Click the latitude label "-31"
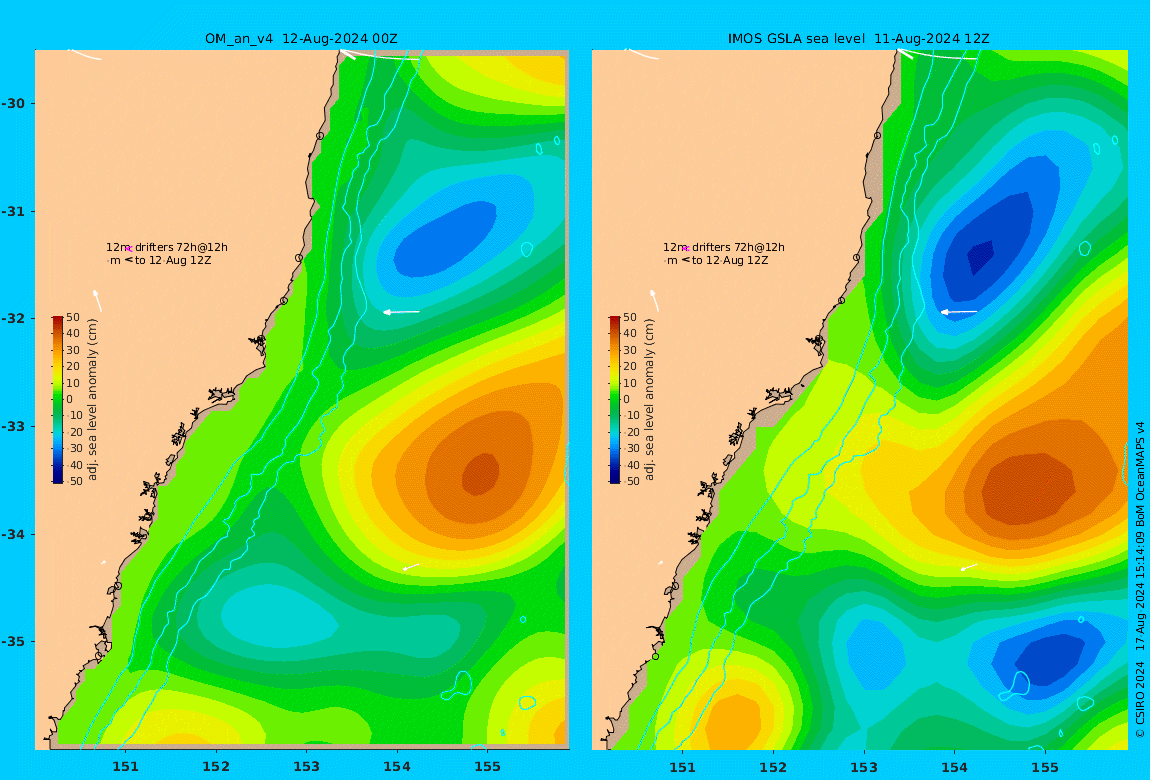1150x780 pixels. coord(13,211)
